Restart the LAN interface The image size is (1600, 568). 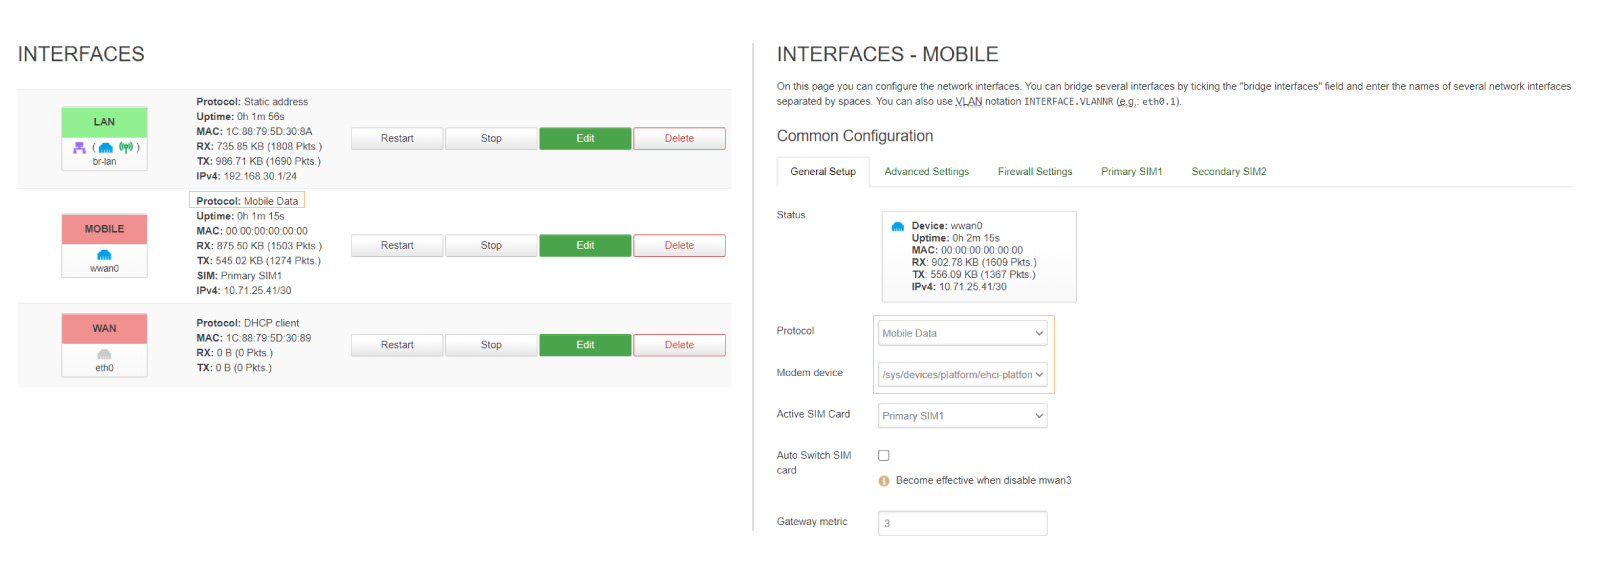(397, 139)
